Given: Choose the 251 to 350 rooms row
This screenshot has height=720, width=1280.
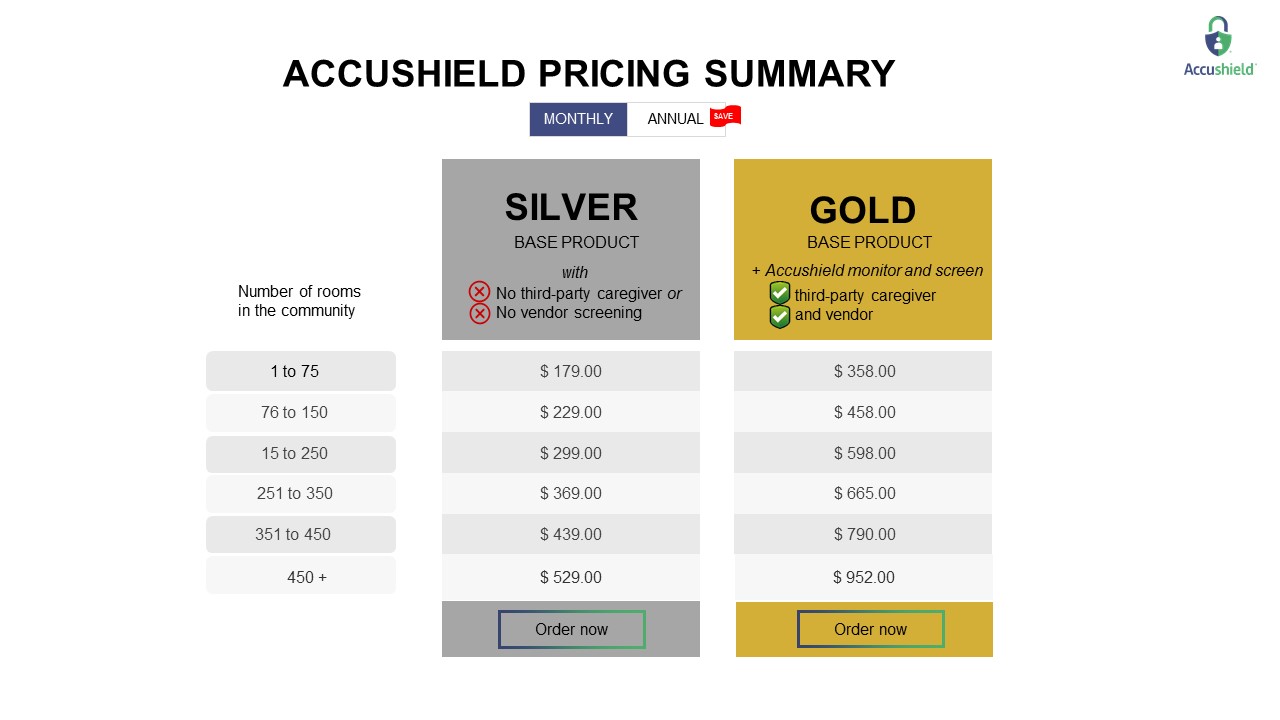Looking at the screenshot, I should (300, 494).
